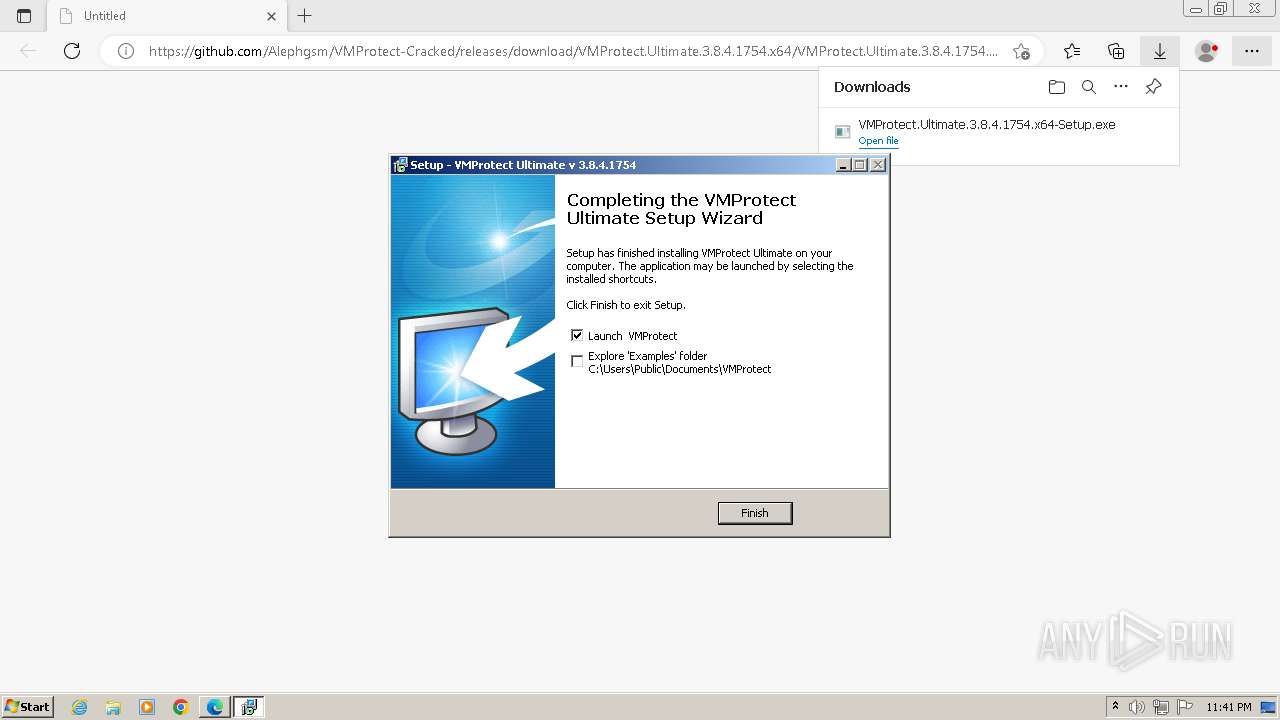Close the Untitled browser tab
1280x720 pixels.
[x=272, y=16]
